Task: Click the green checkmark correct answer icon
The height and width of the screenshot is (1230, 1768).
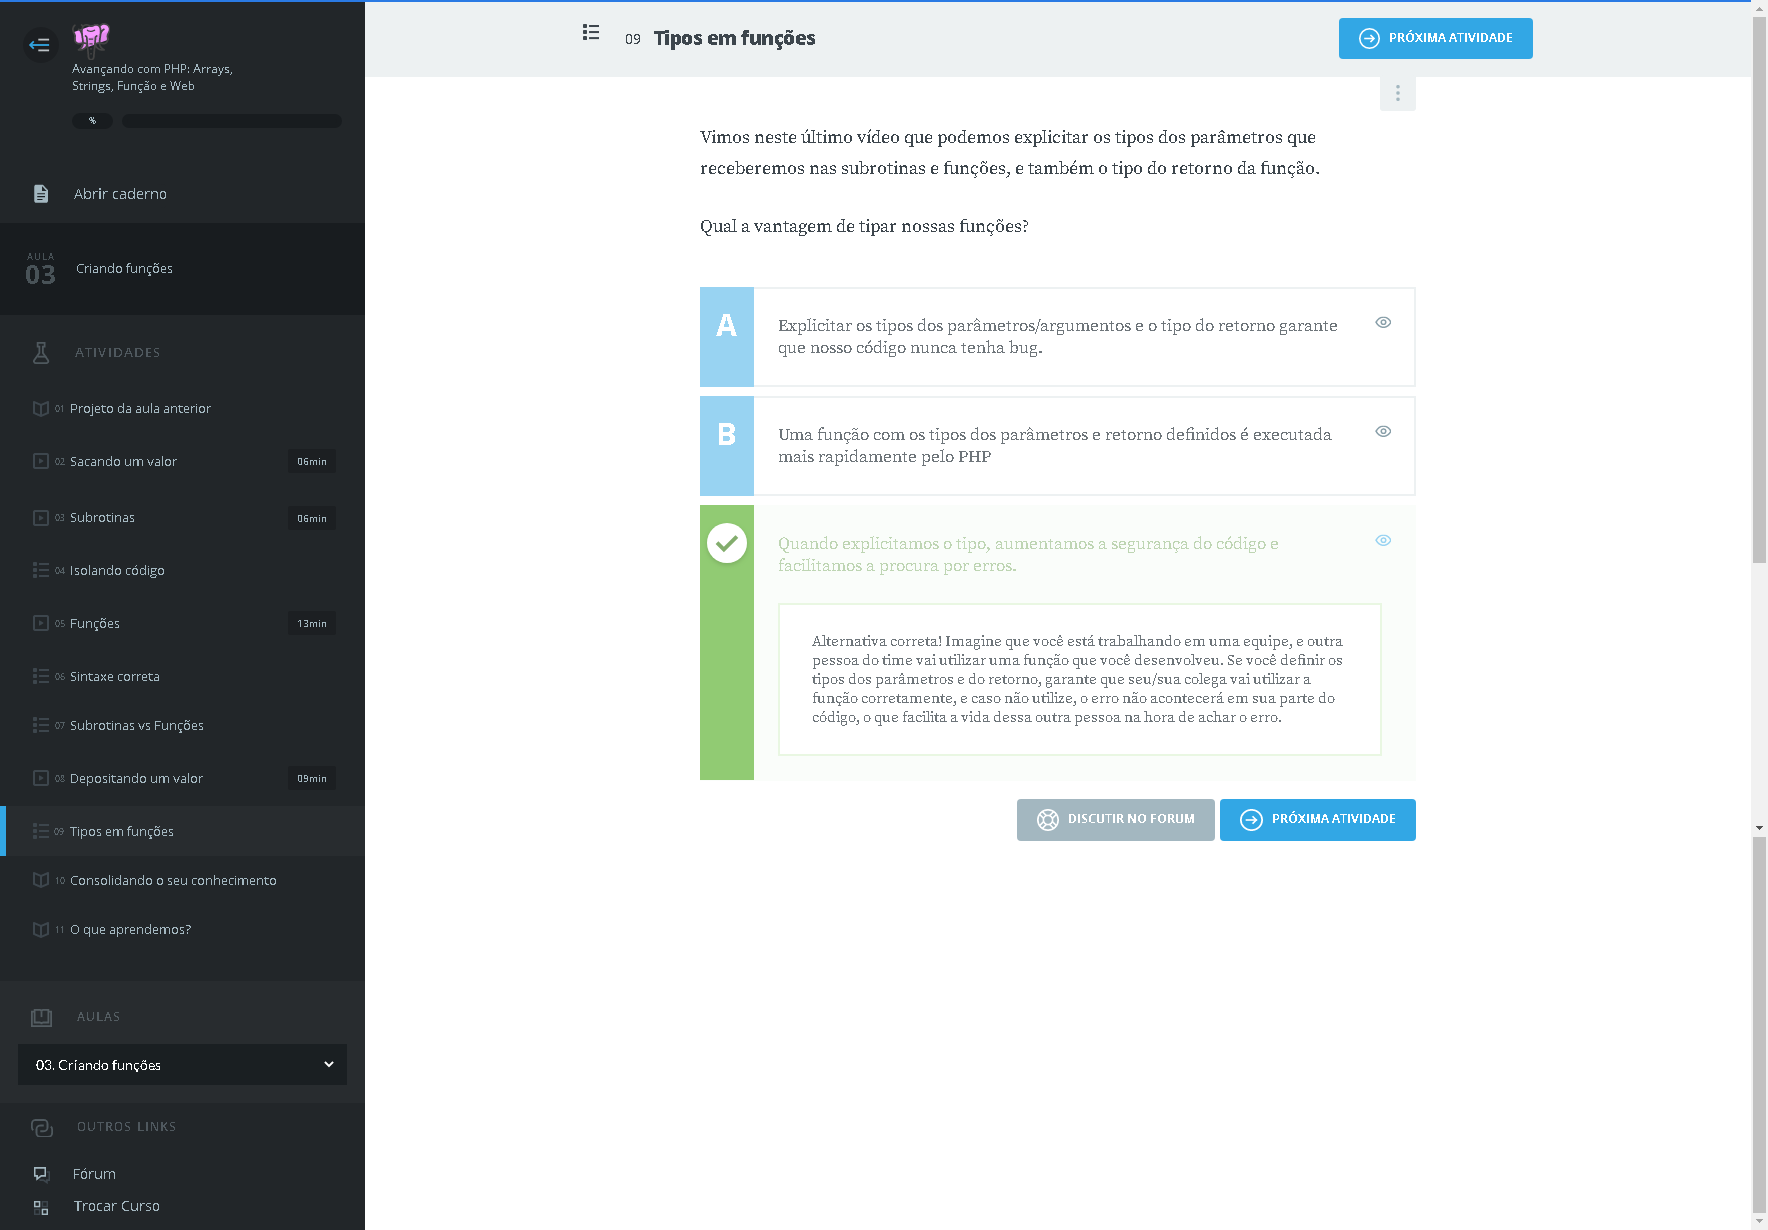Action: [727, 543]
